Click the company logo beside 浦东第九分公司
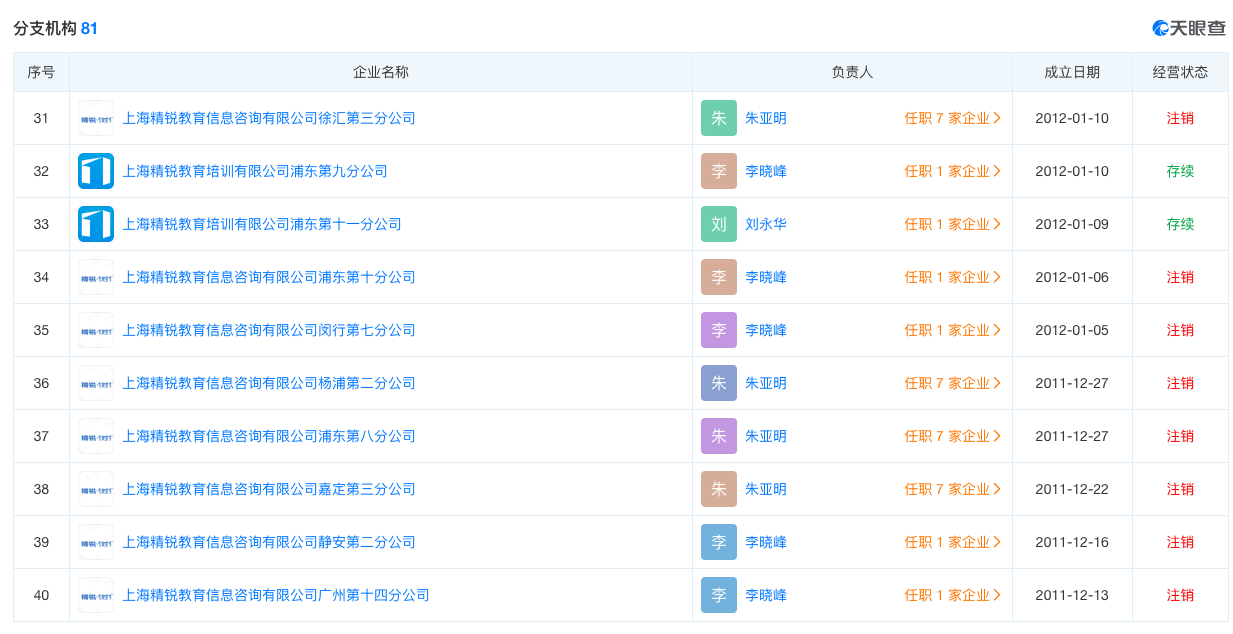The height and width of the screenshot is (634, 1233). [x=95, y=171]
